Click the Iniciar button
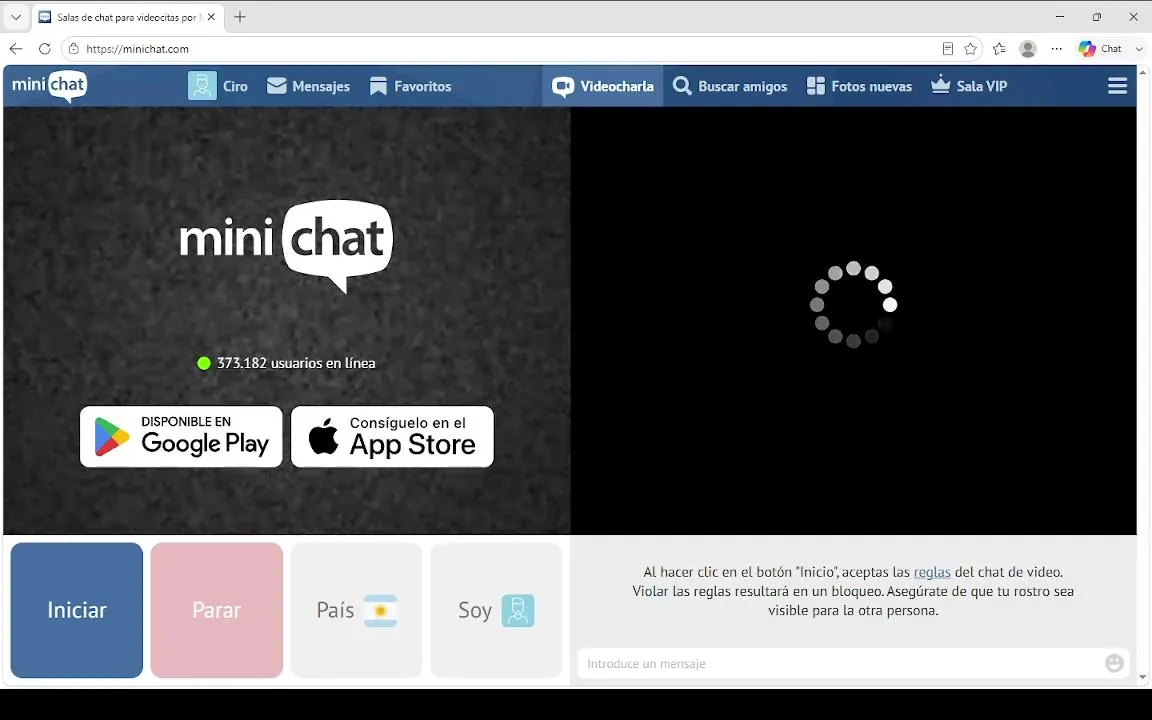1152x720 pixels. (x=76, y=610)
